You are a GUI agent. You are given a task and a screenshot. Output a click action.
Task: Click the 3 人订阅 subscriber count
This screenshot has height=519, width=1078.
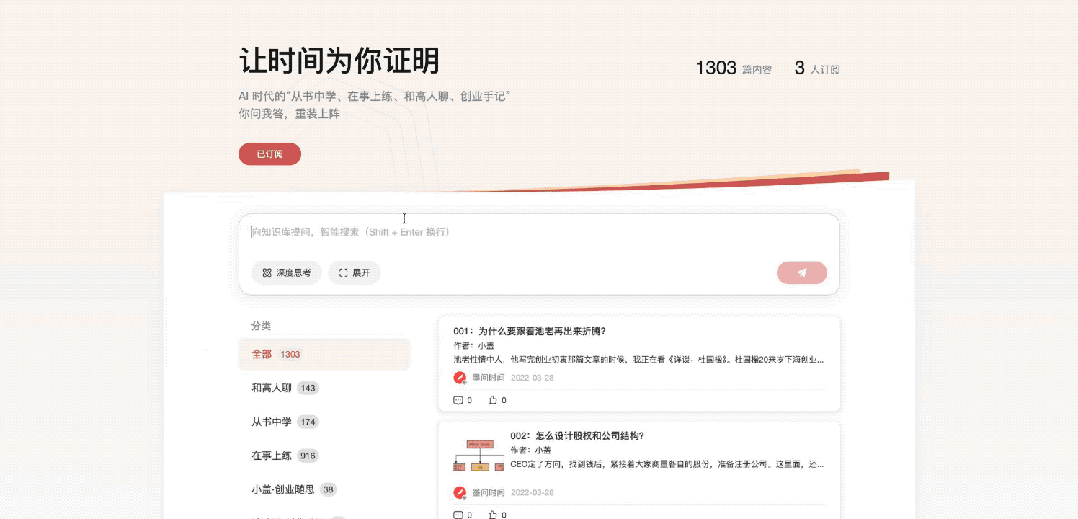point(817,68)
